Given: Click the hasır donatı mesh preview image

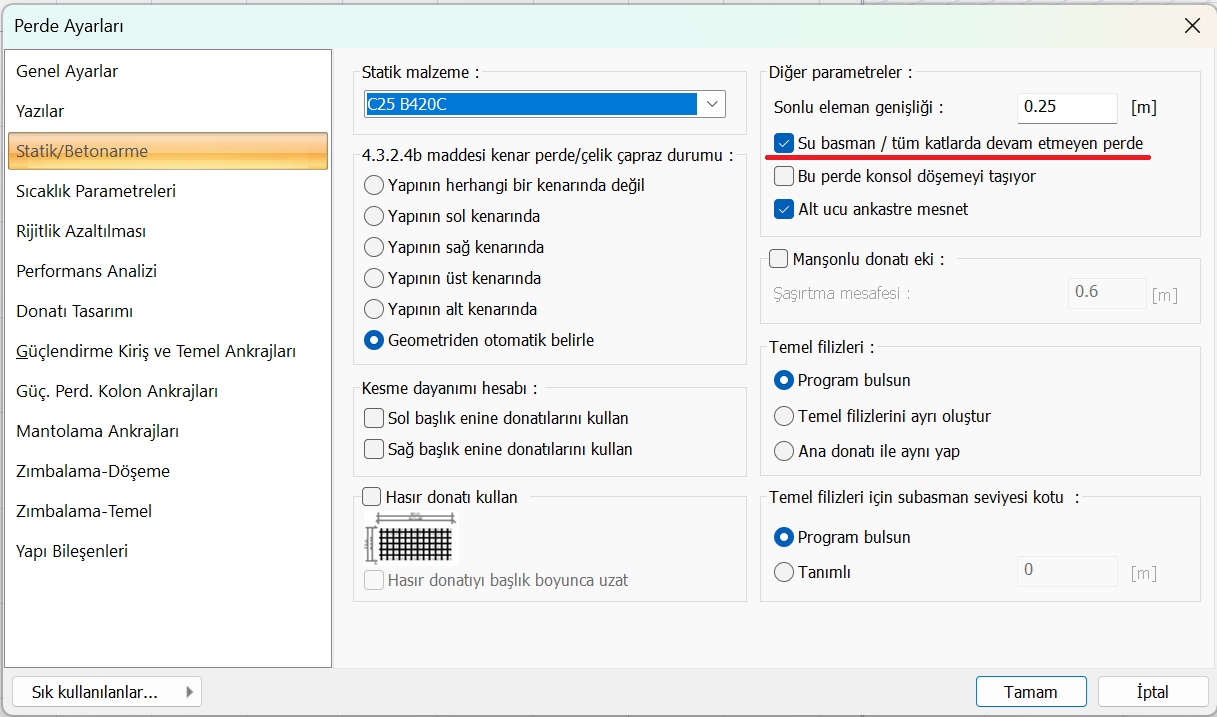Looking at the screenshot, I should tap(413, 540).
